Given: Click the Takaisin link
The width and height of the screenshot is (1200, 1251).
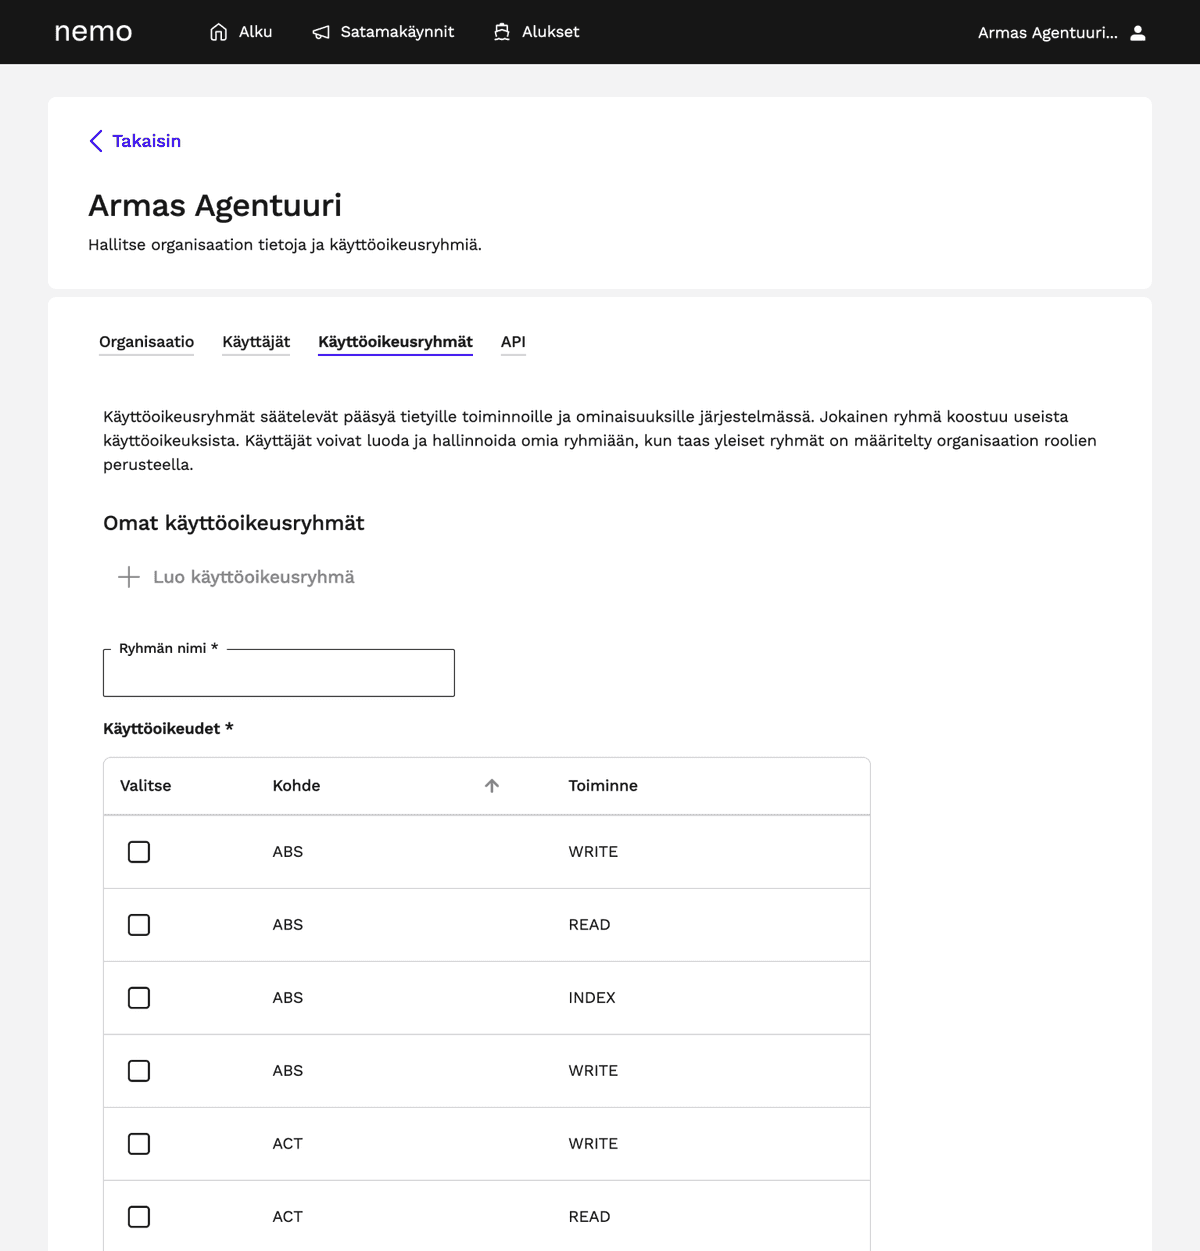Looking at the screenshot, I should 146,141.
